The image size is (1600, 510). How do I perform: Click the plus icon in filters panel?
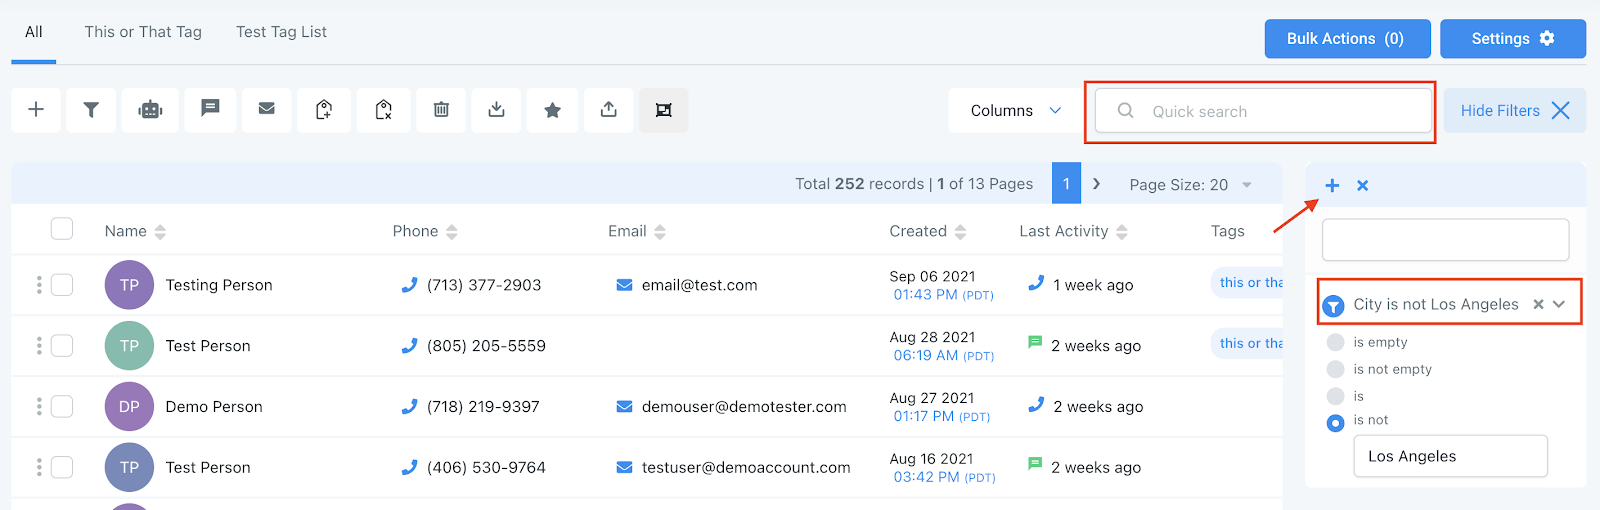(1332, 185)
